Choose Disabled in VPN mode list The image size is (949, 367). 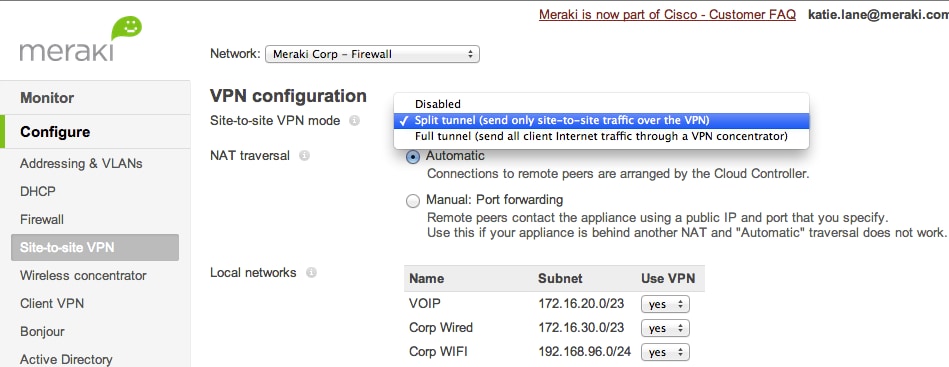pos(601,104)
